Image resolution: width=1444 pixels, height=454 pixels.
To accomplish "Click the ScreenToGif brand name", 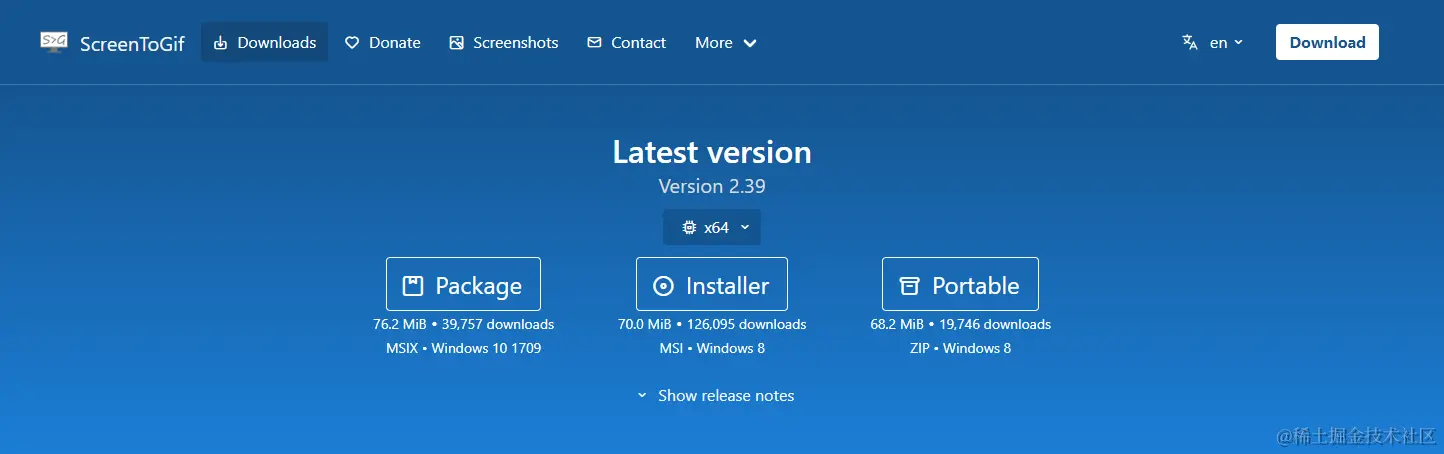I will (132, 43).
